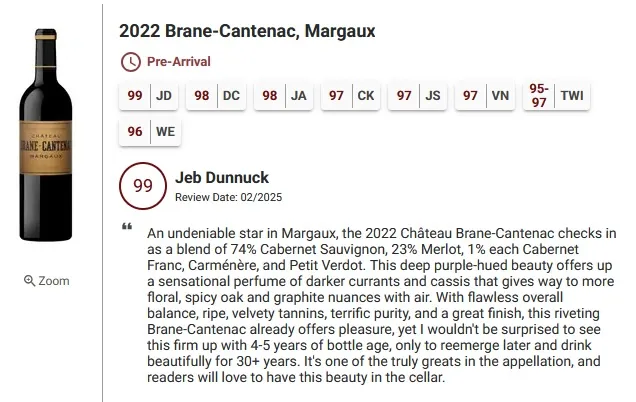Screen dimensions: 636x402
Task: Select the 99 JD score badge
Action: point(149,96)
